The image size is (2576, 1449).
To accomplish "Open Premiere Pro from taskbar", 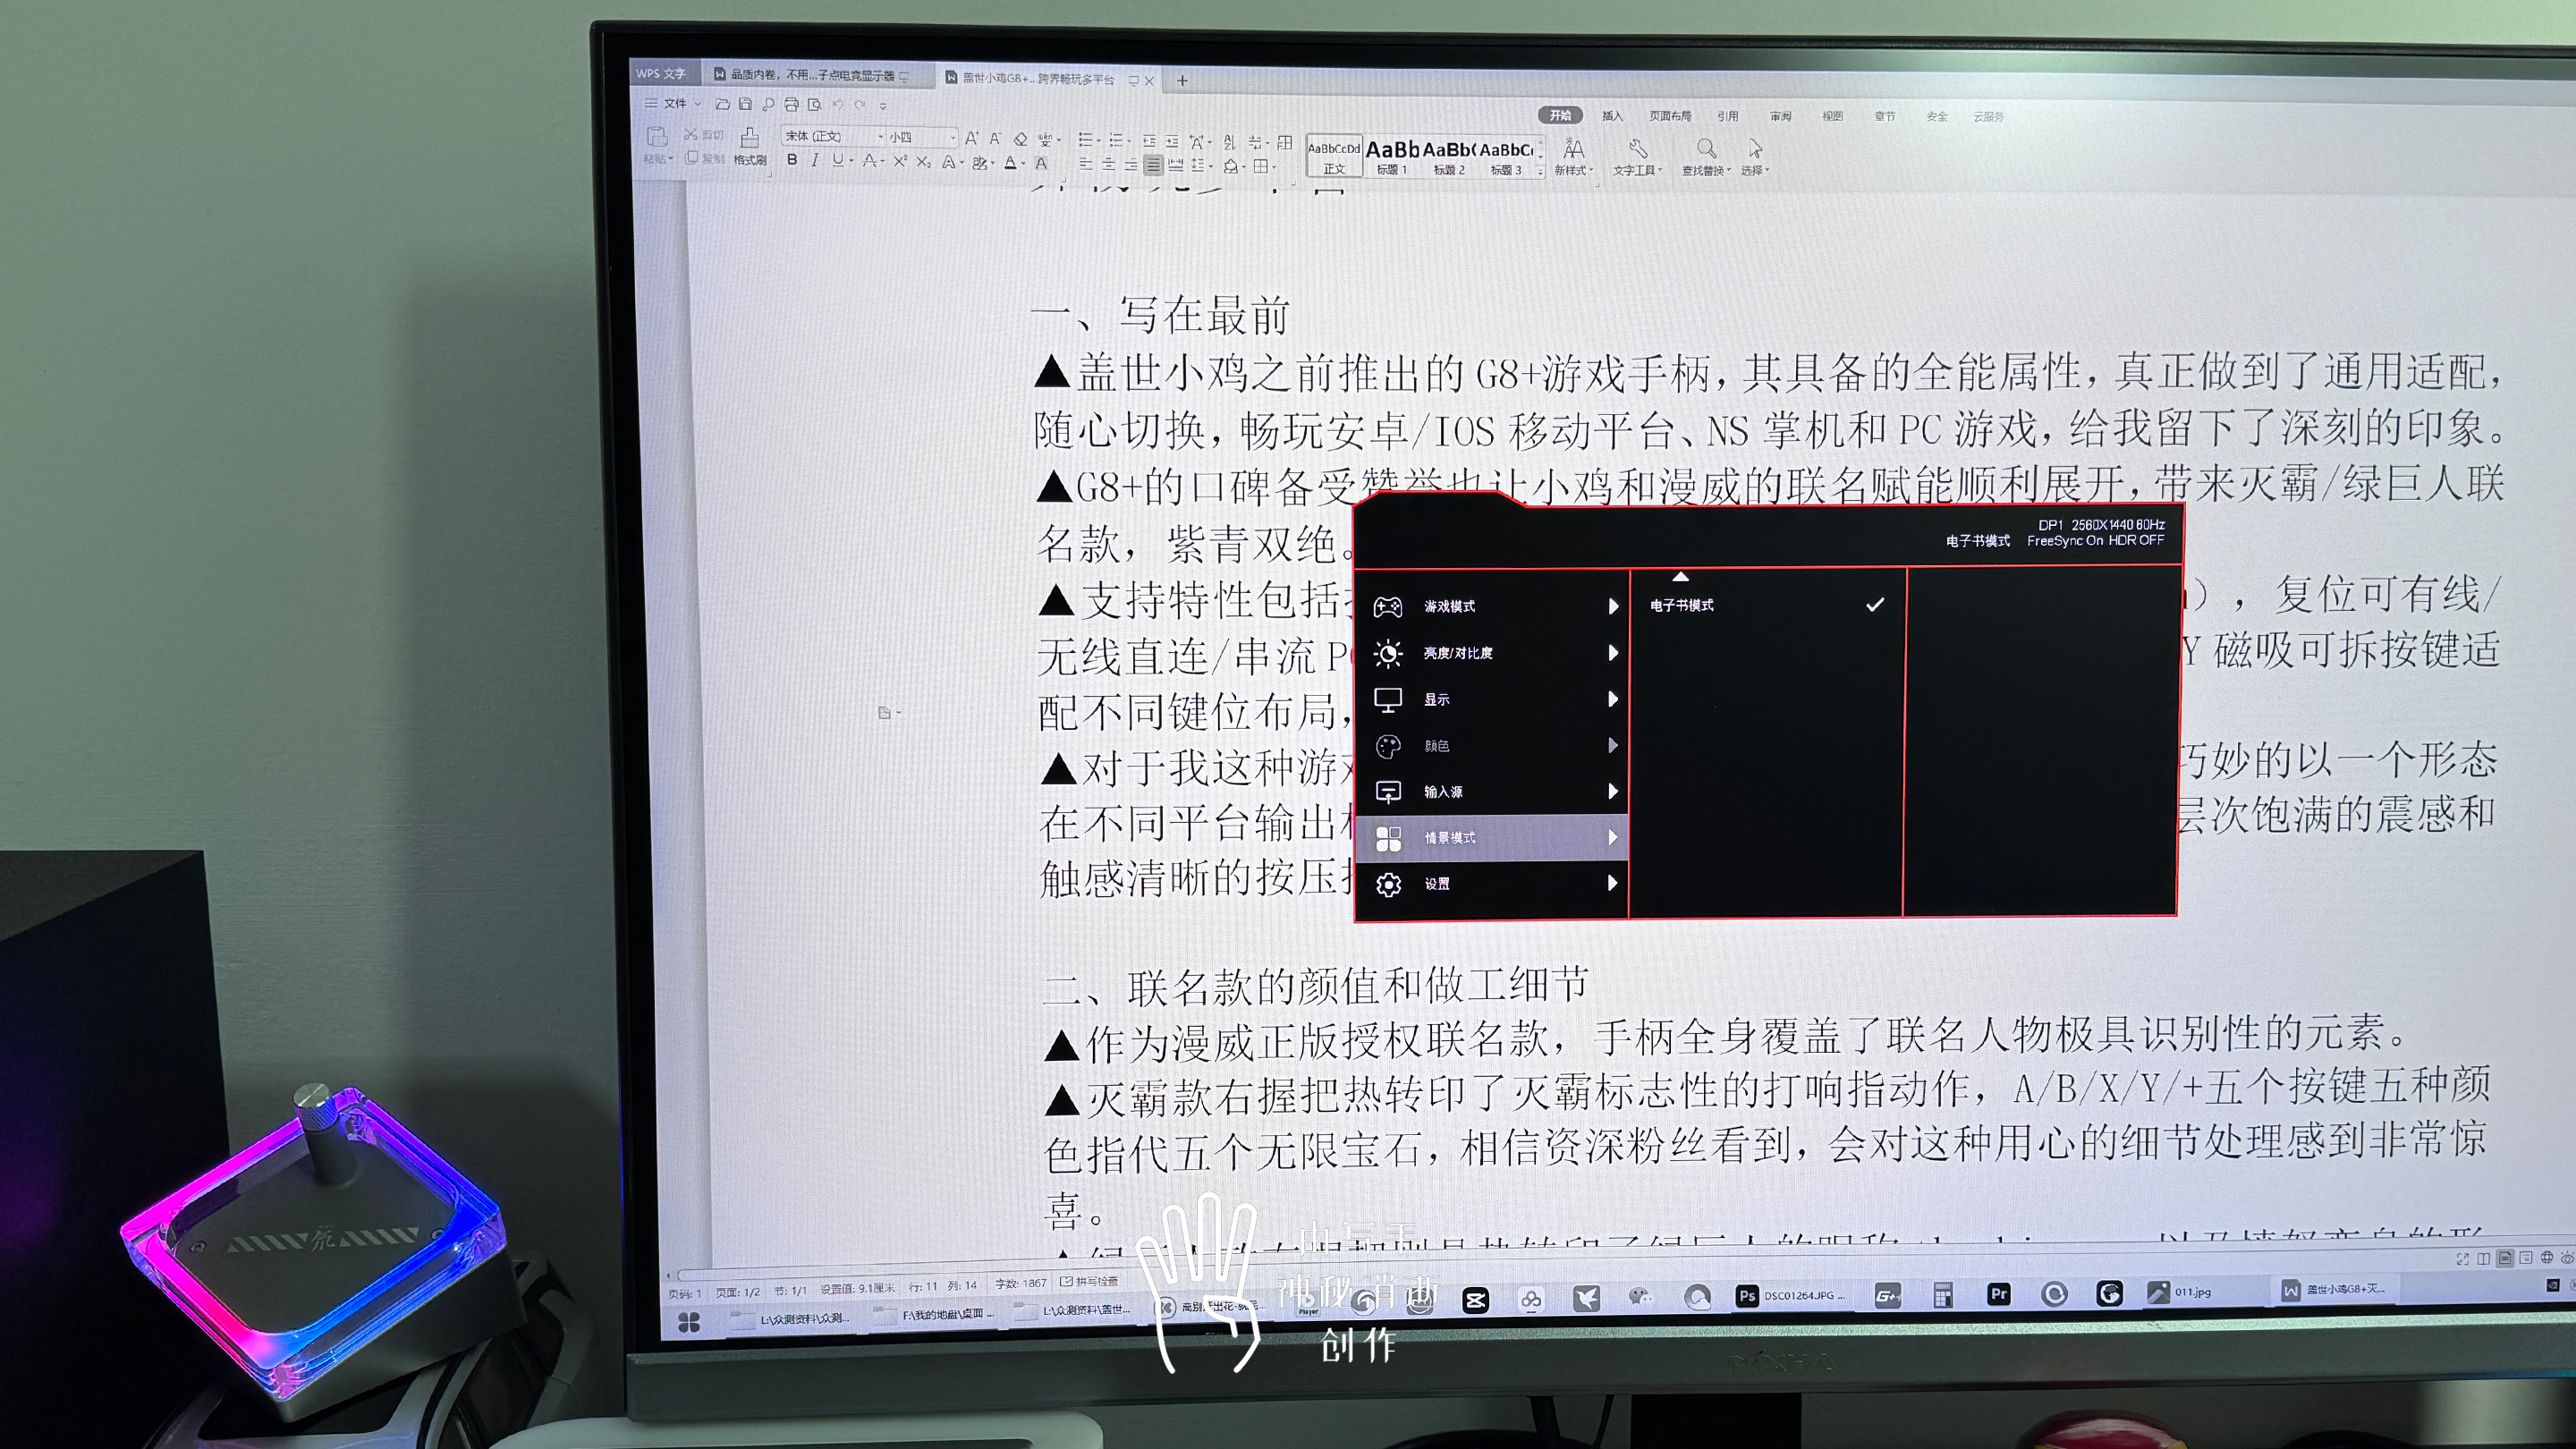I will pyautogui.click(x=1998, y=1294).
